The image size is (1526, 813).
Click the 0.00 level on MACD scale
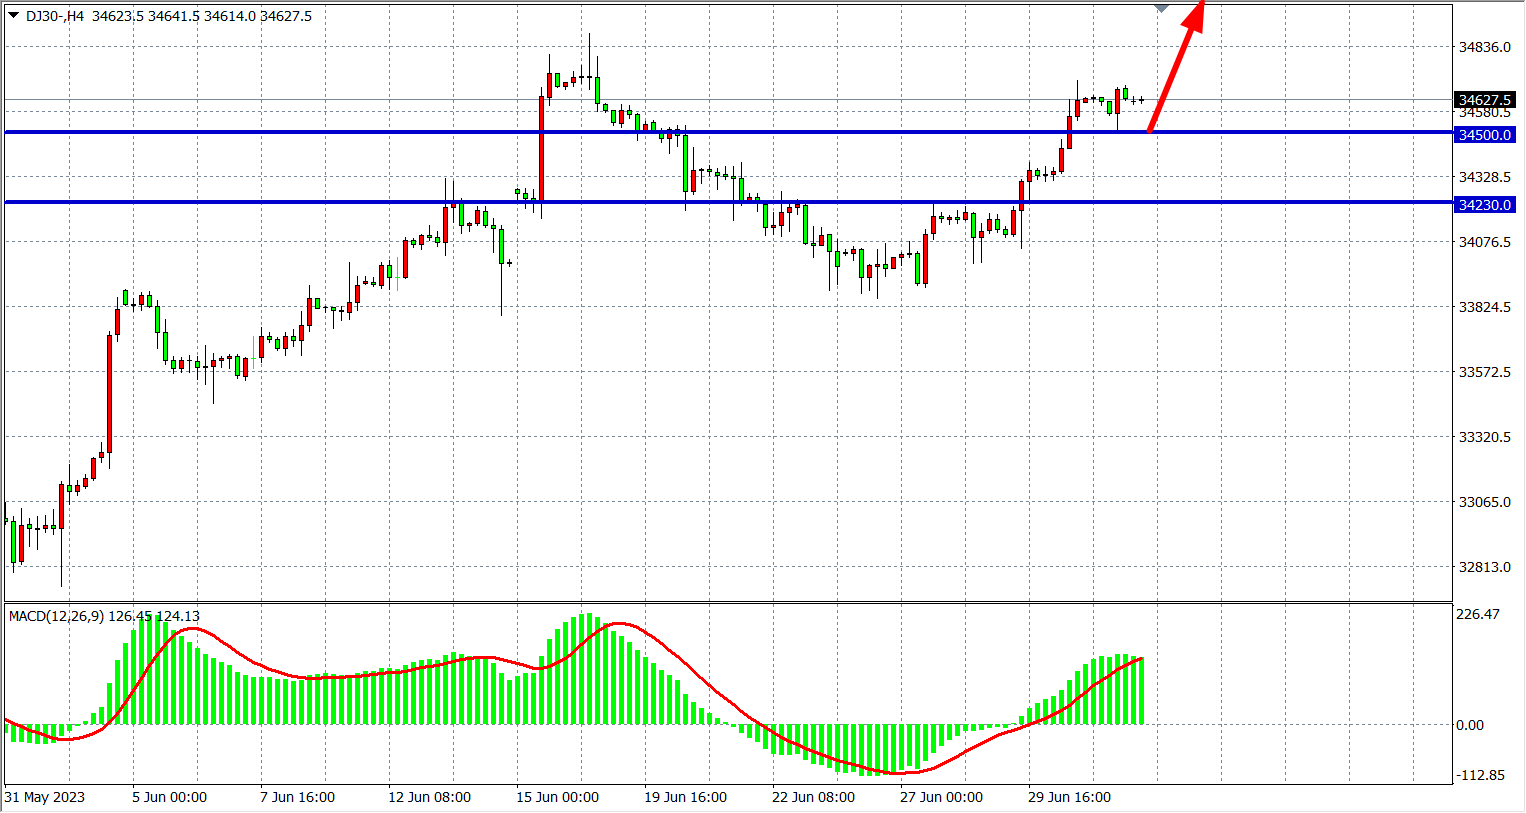pyautogui.click(x=1470, y=725)
